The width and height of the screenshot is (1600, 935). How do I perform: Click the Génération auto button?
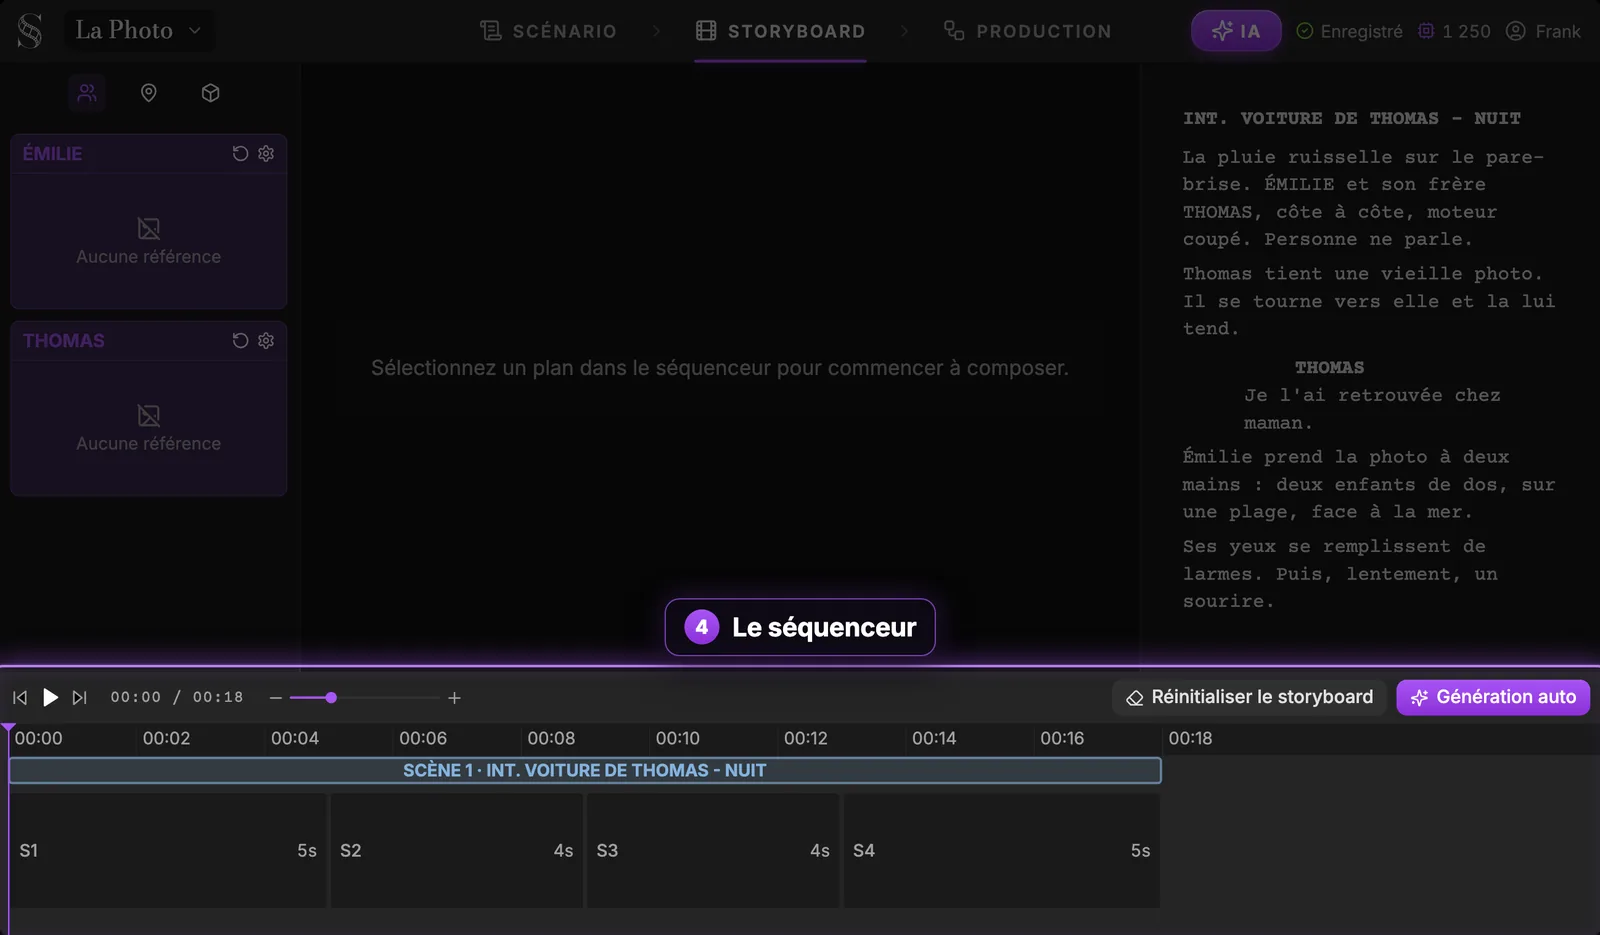tap(1493, 697)
